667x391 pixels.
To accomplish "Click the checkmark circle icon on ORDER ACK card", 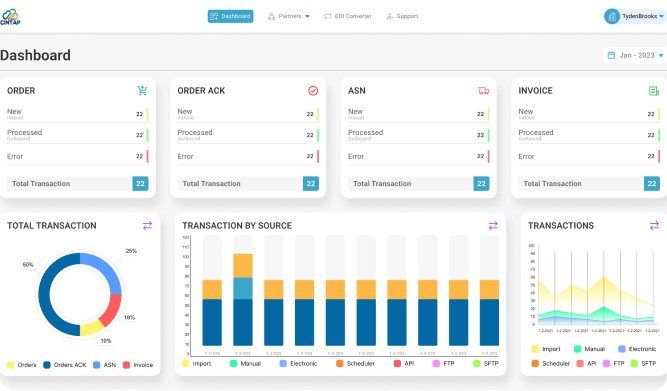I will (313, 91).
